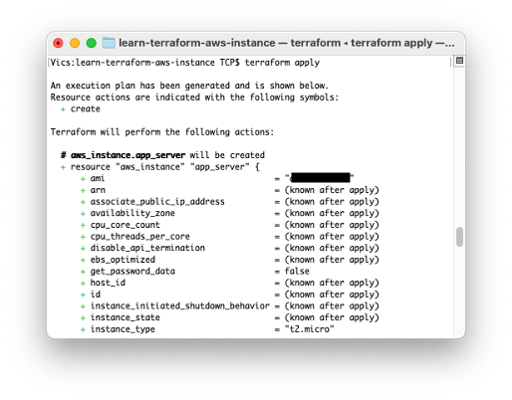Close the terminal window with red button
This screenshot has width=512, height=400.
[58, 43]
